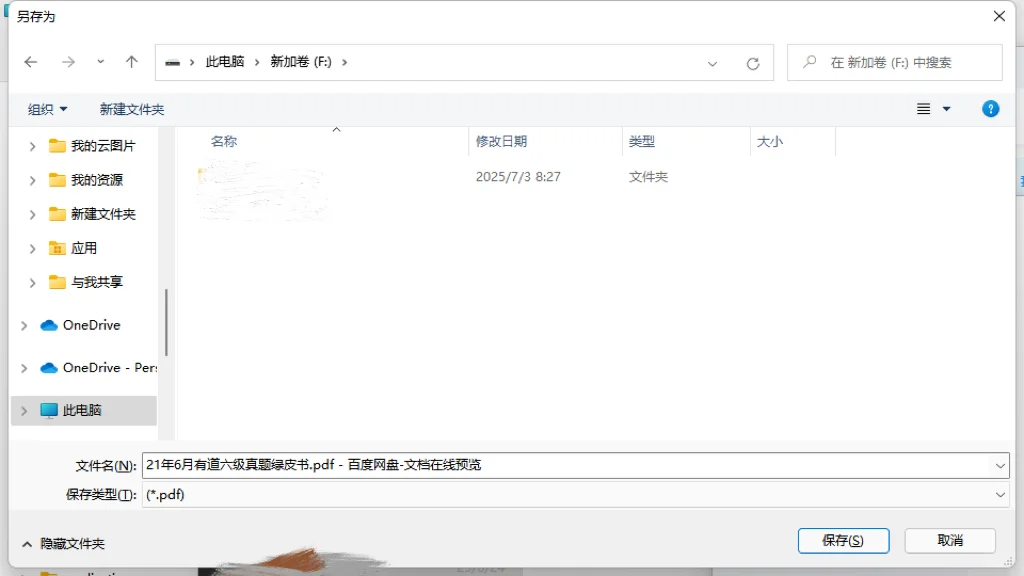
Task: Open help via the blue question mark icon
Action: pos(990,109)
